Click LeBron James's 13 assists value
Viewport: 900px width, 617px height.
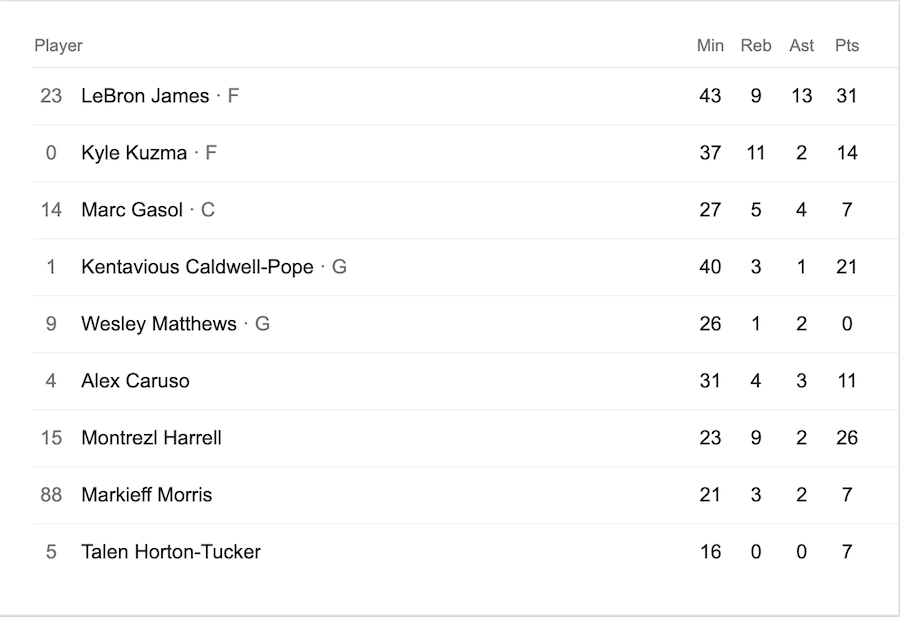click(x=801, y=96)
